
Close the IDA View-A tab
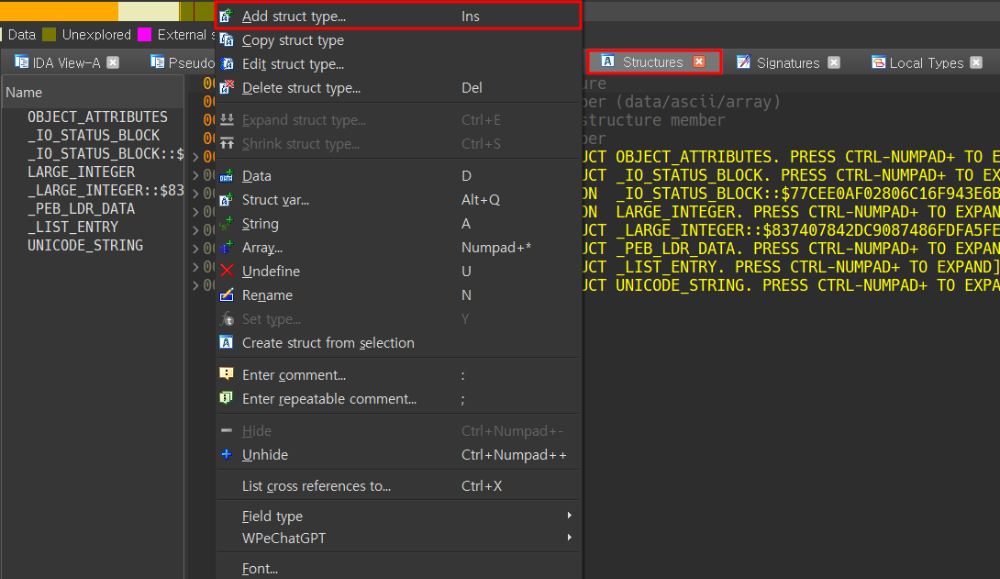pyautogui.click(x=113, y=62)
